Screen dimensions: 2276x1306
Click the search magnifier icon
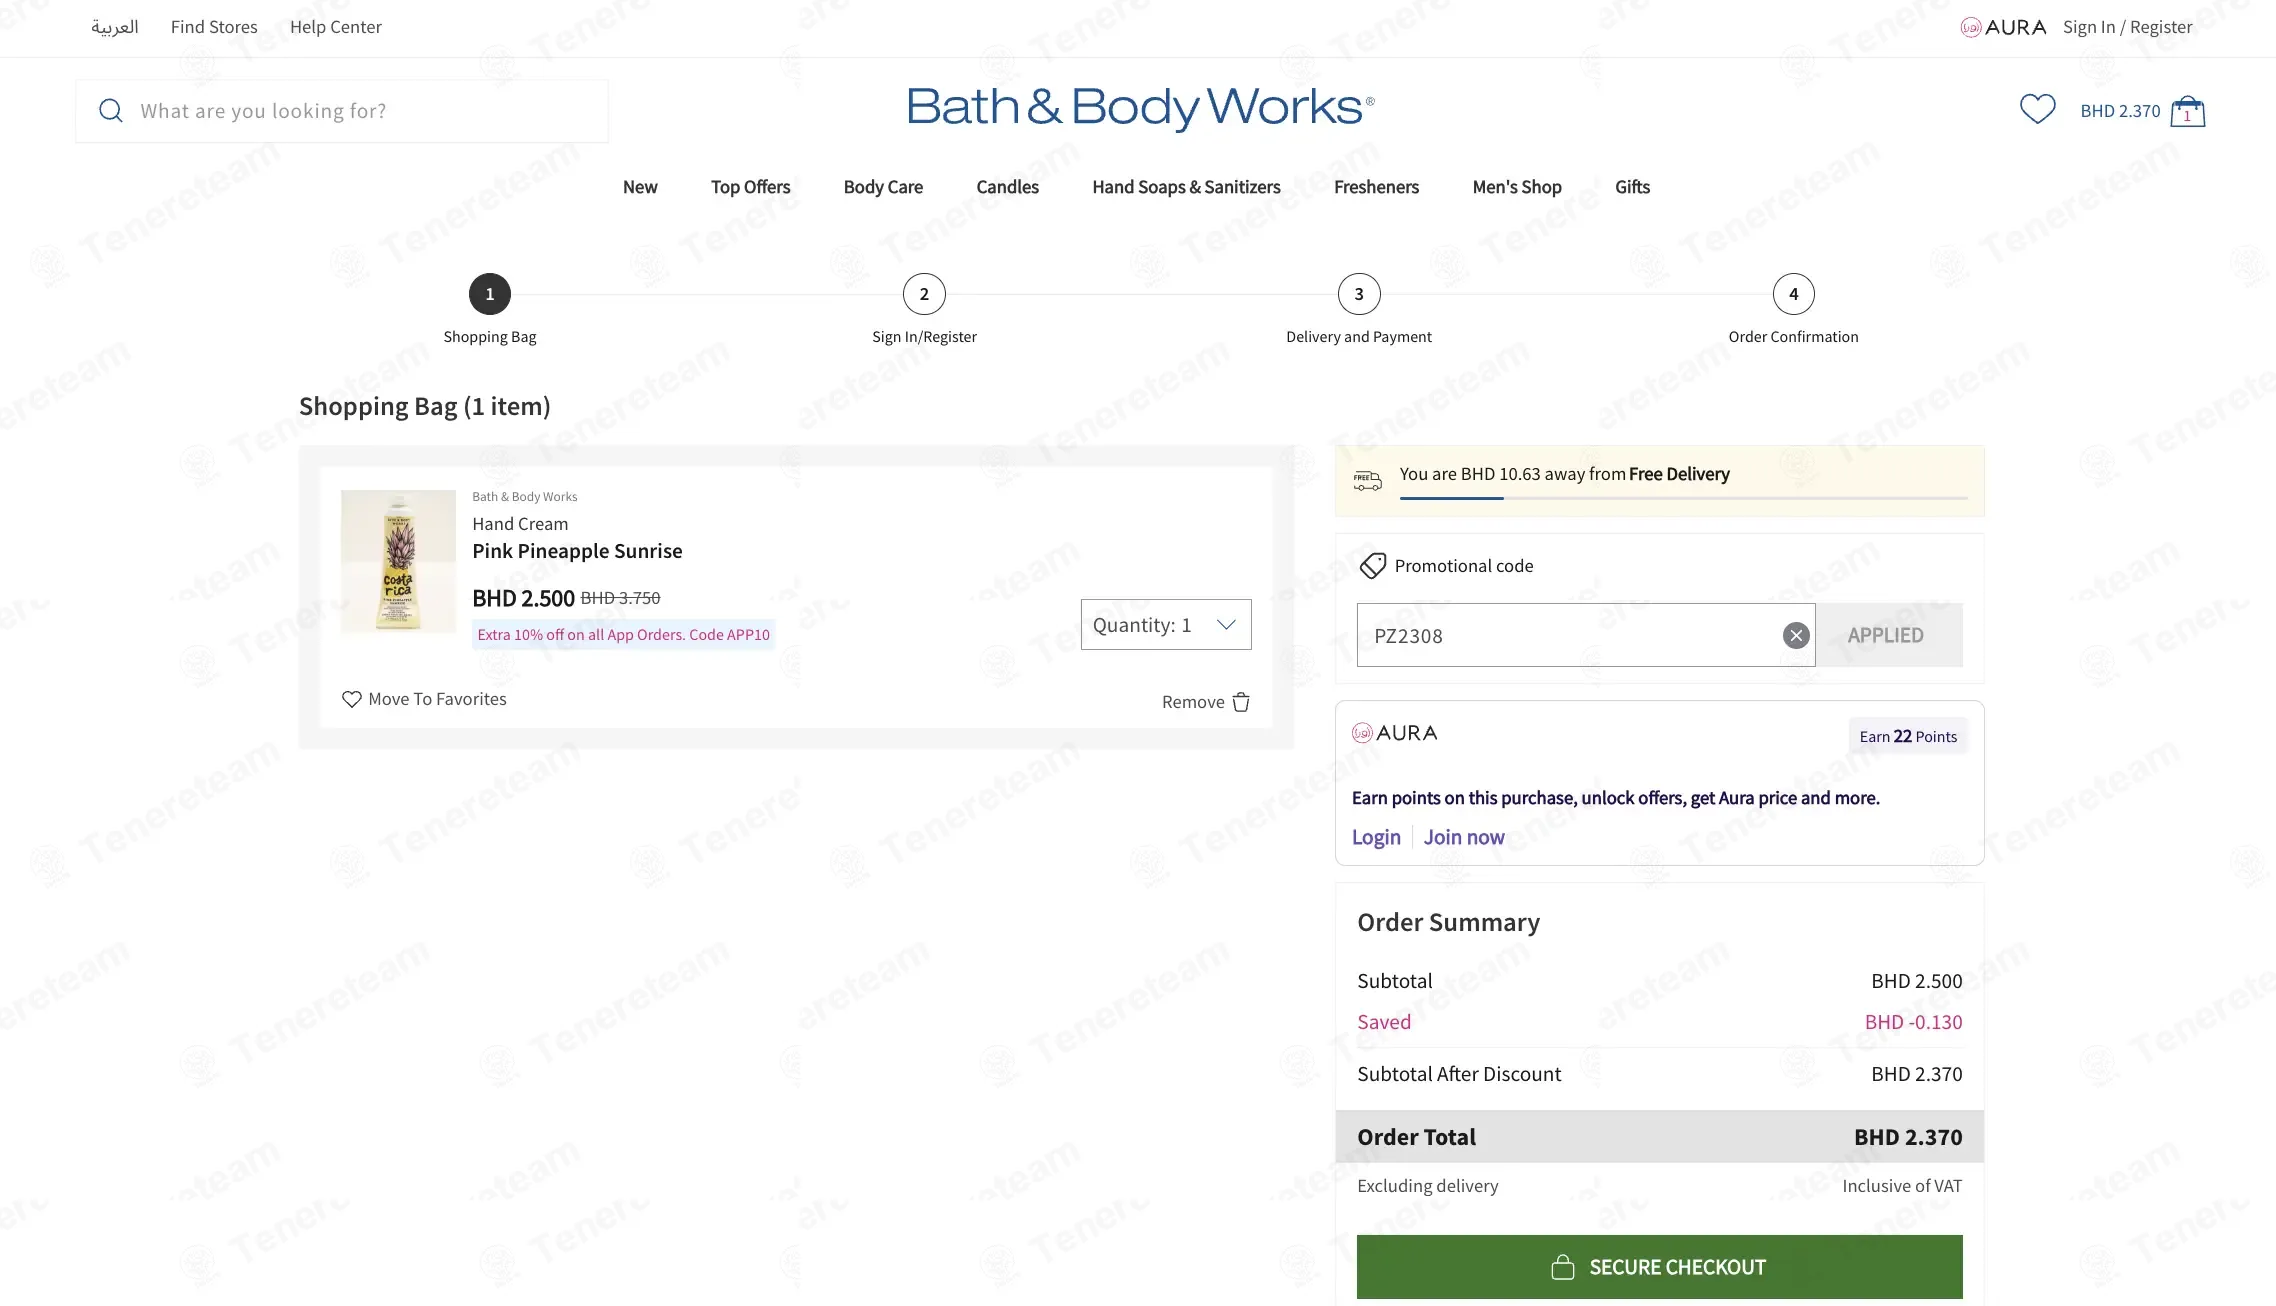[111, 111]
